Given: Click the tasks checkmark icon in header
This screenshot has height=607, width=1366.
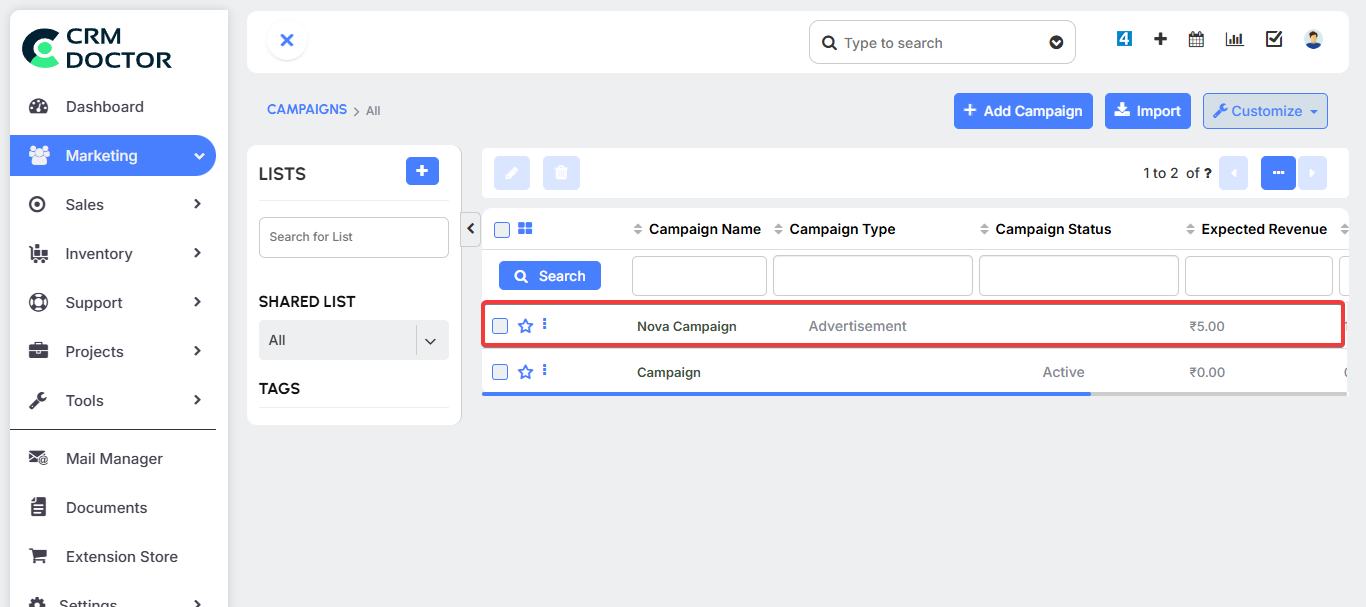Looking at the screenshot, I should [x=1273, y=38].
